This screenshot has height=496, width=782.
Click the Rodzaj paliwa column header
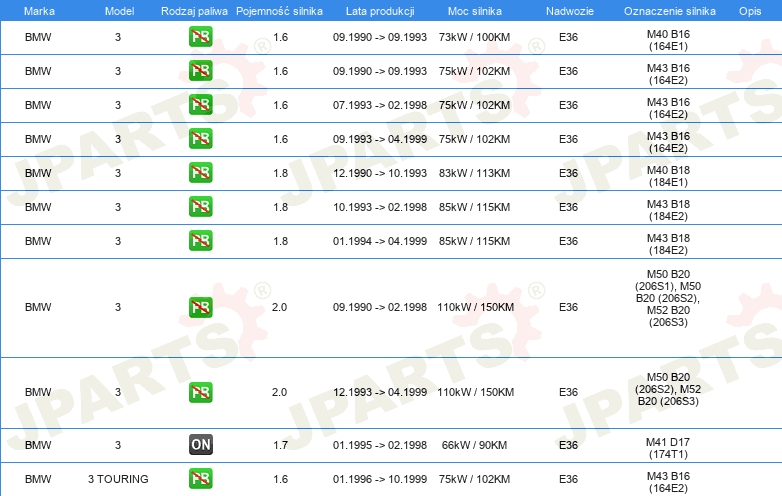tap(194, 10)
